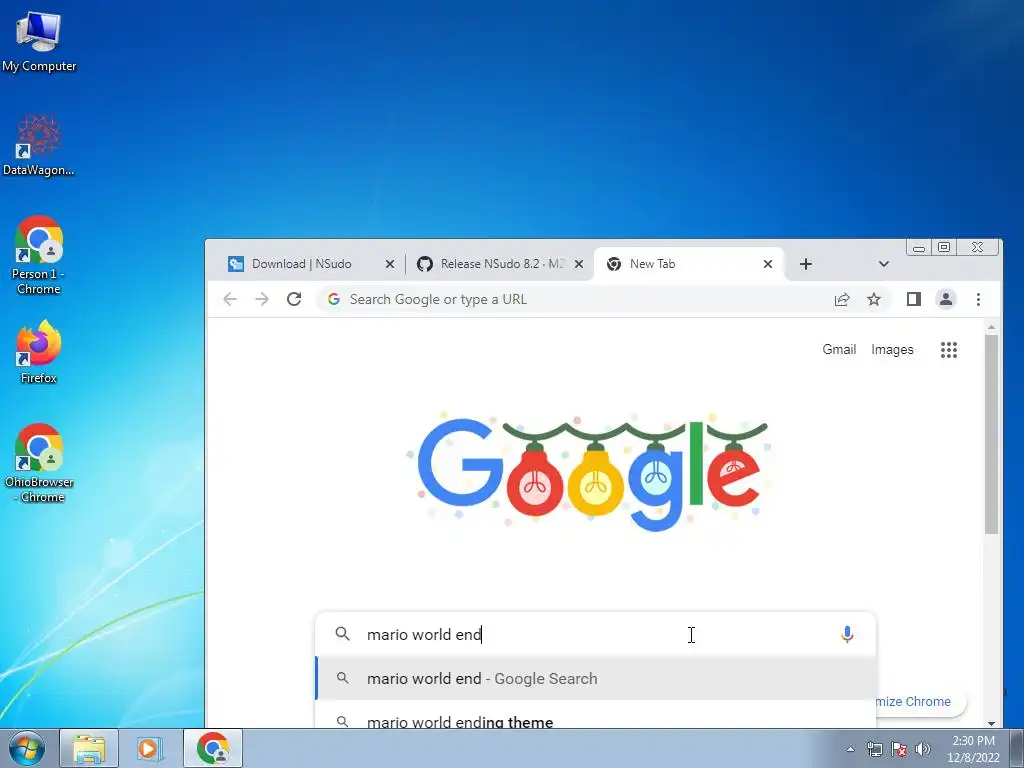The image size is (1024, 768).
Task: Open OhioBrowser - Chrome desktop shortcut
Action: (x=39, y=462)
